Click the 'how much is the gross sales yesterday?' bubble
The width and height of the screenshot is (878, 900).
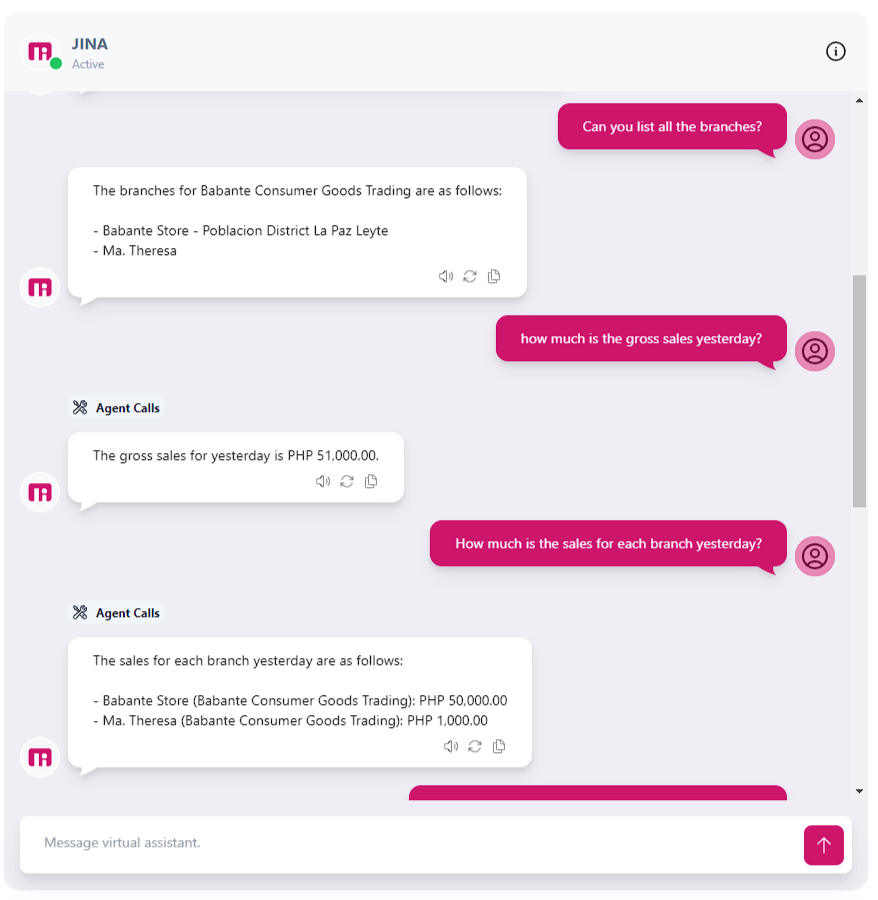[x=641, y=339]
